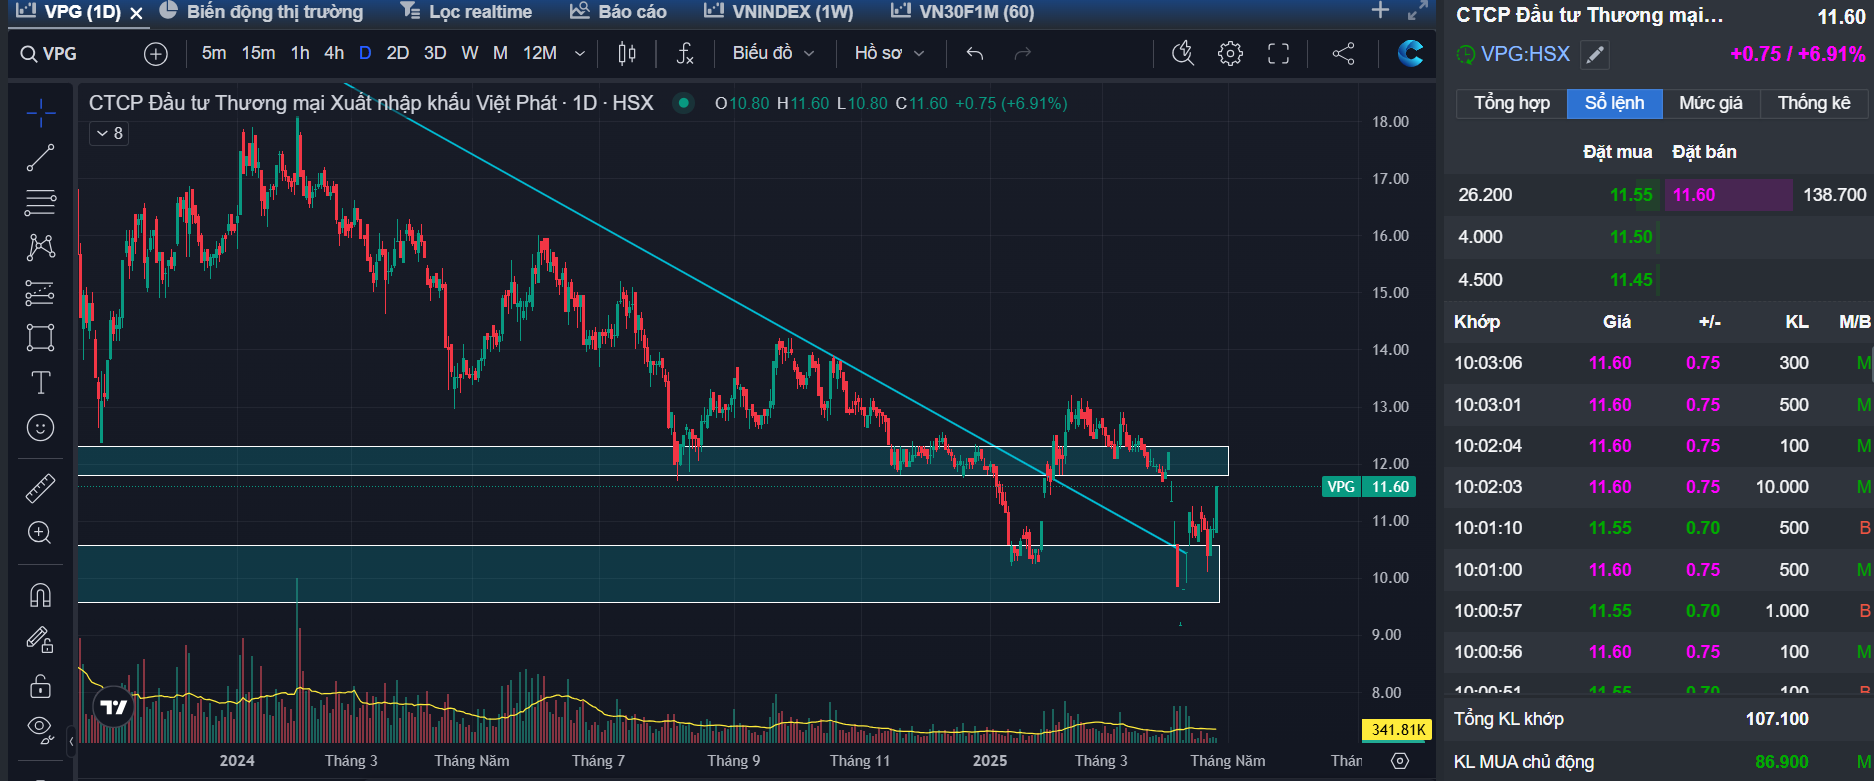The image size is (1874, 781).
Task: Toggle lock all drawing tools
Action: click(40, 686)
